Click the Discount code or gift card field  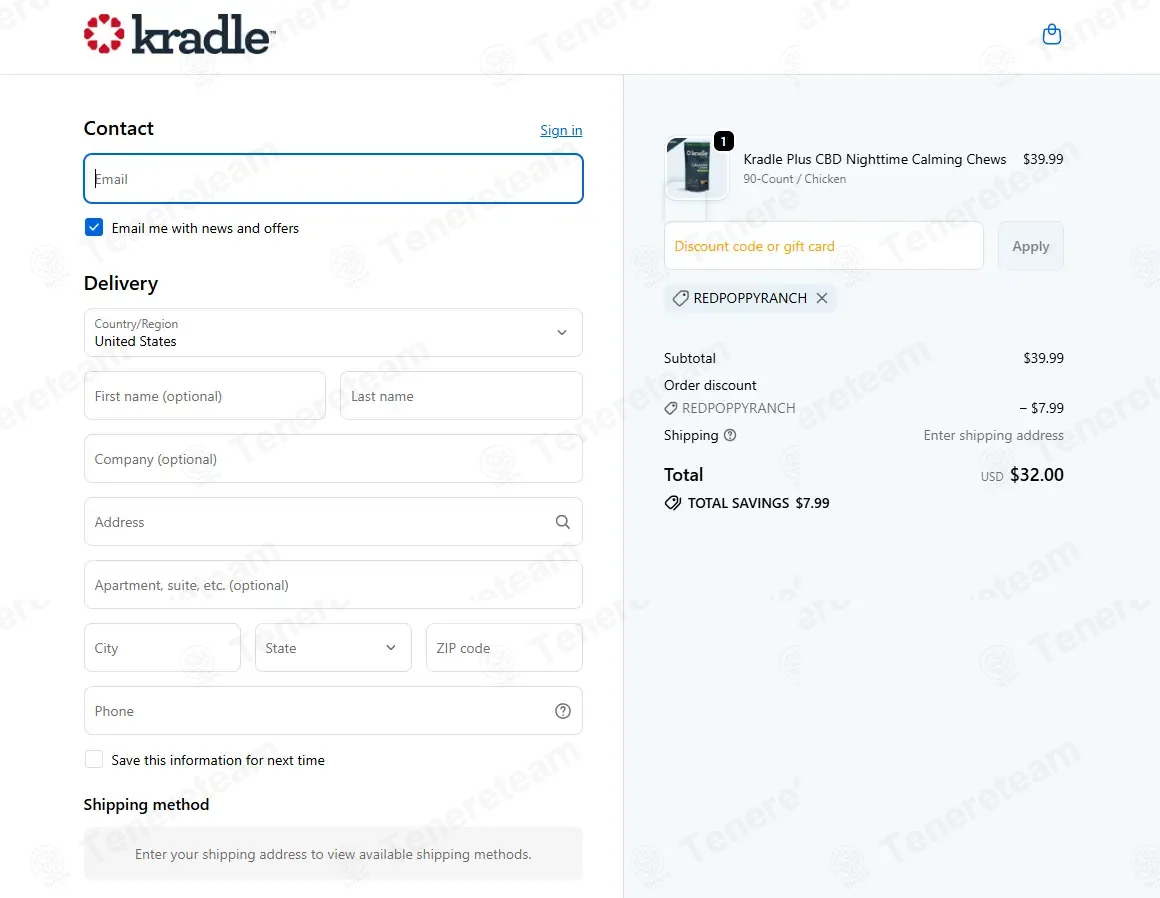(823, 246)
